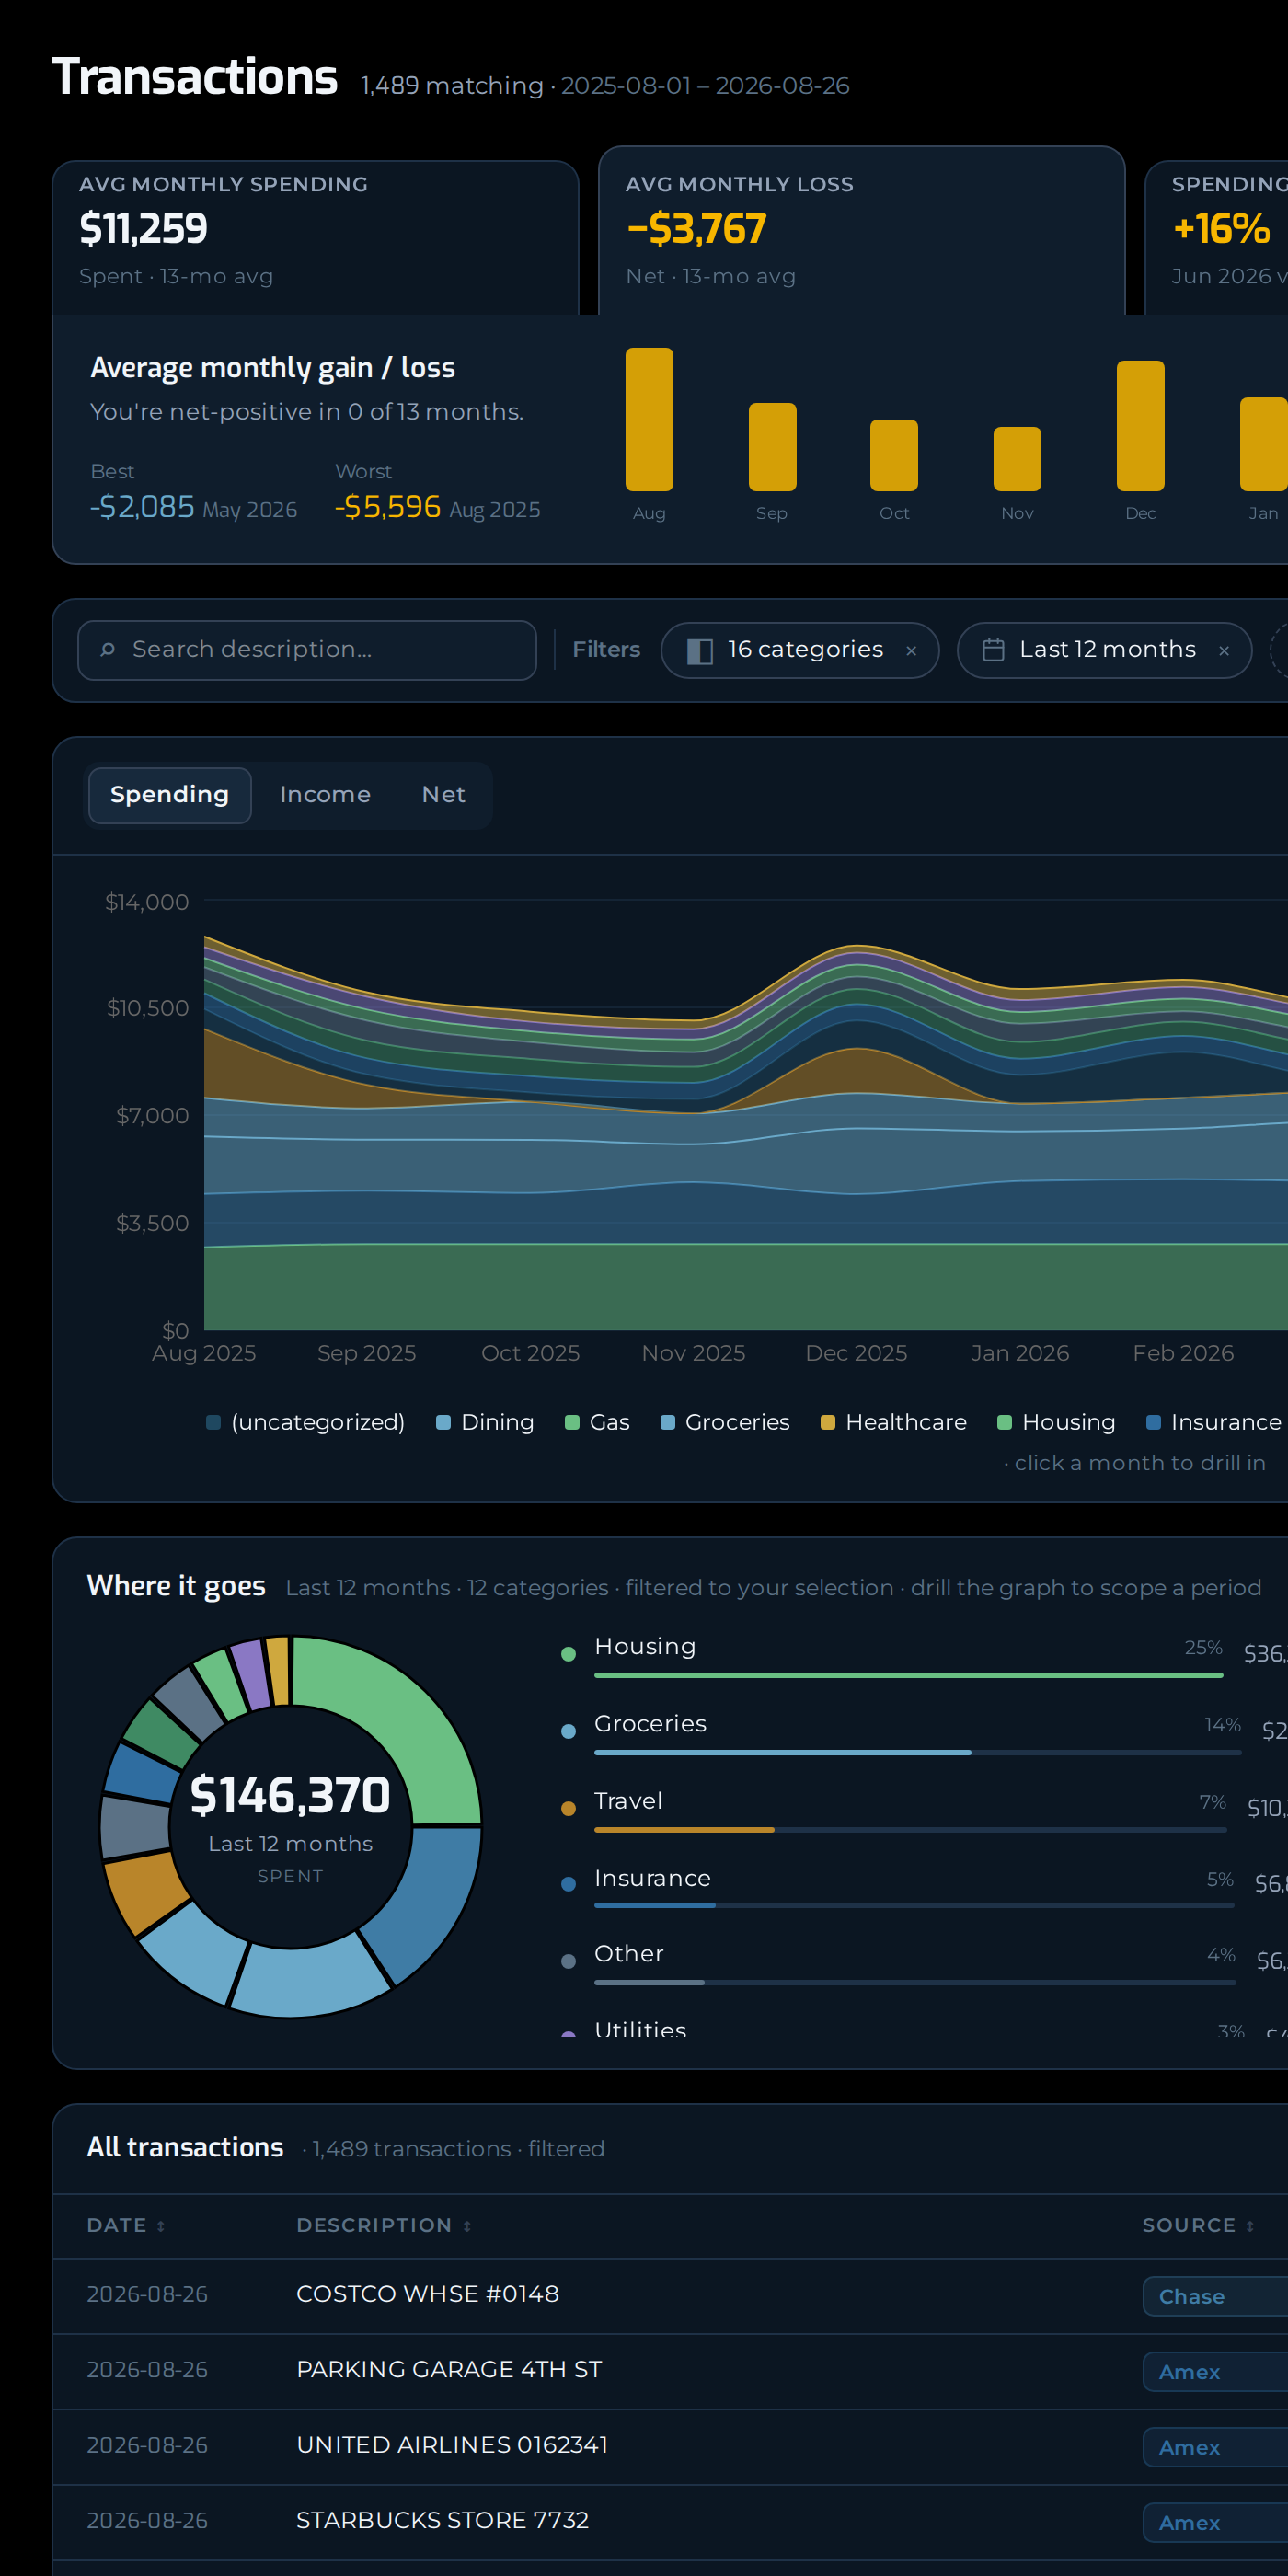Open the Last 12 months date dropdown
1288x2576 pixels.
click(1104, 650)
